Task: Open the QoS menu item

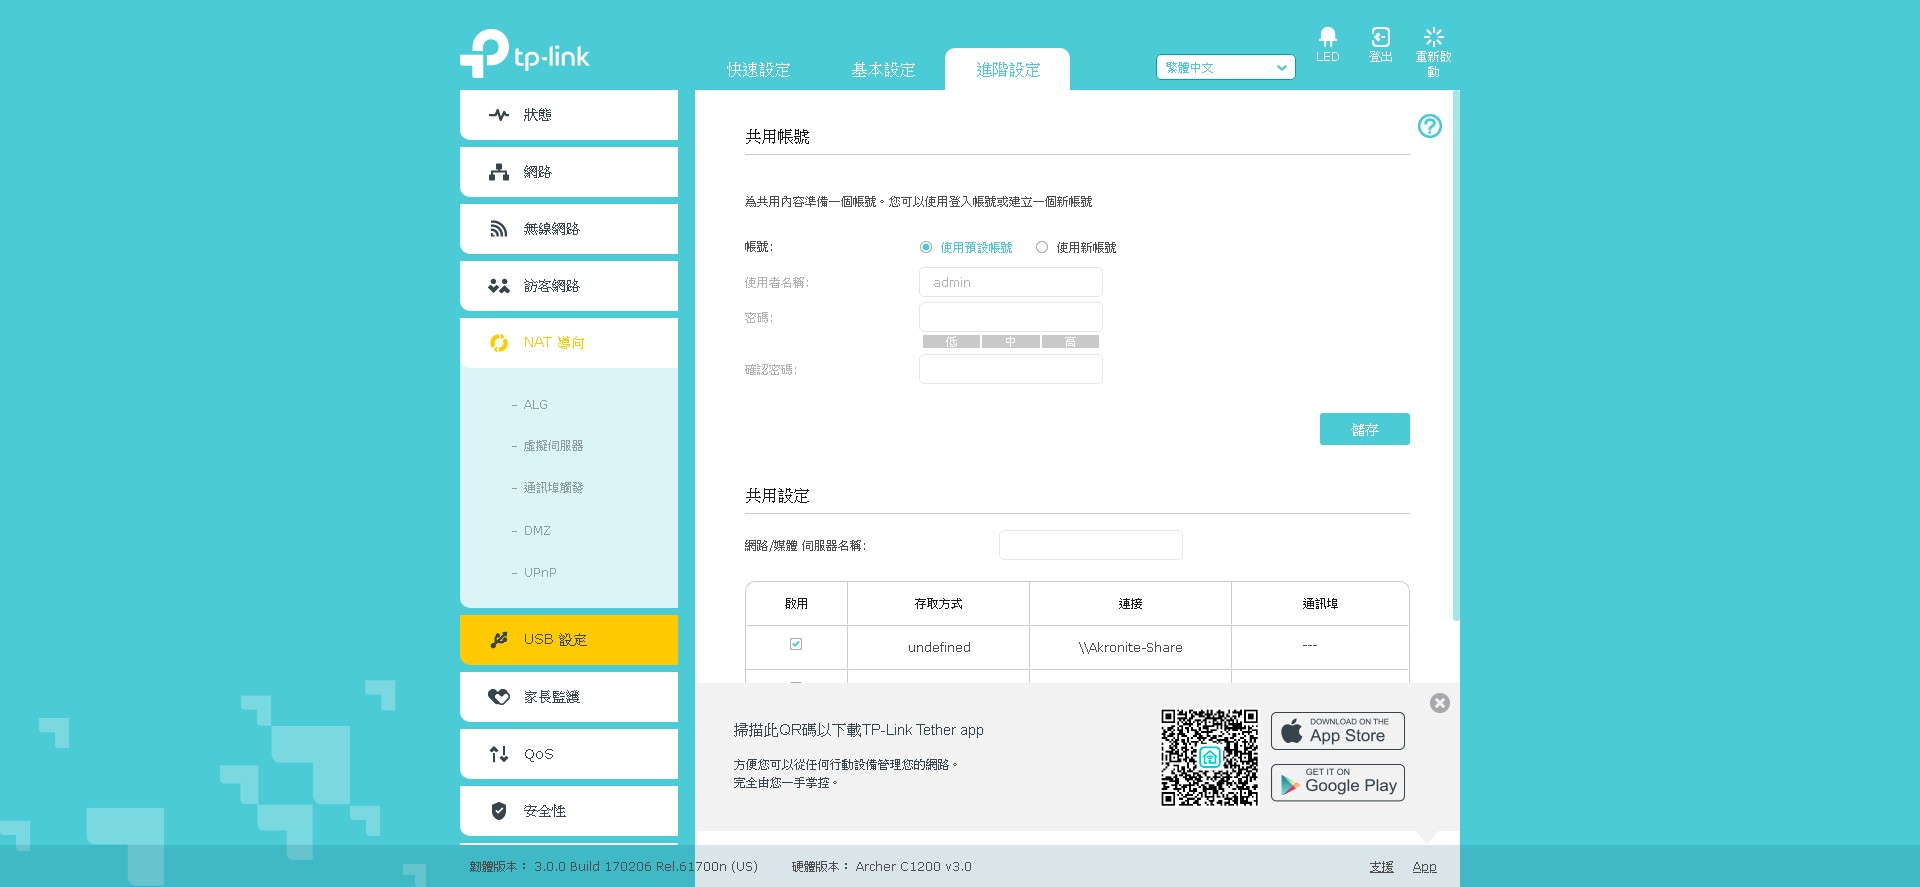Action: click(568, 754)
